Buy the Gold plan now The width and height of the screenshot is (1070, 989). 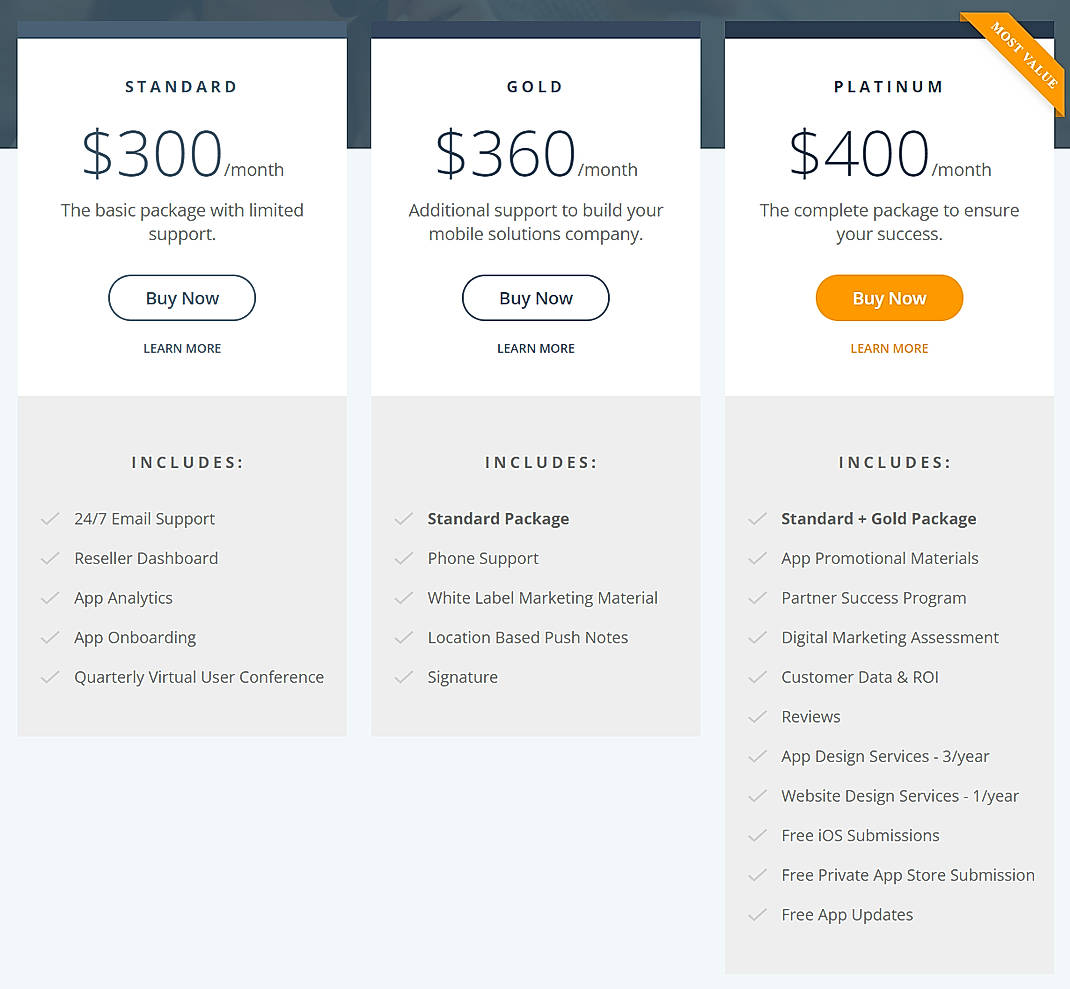[535, 297]
